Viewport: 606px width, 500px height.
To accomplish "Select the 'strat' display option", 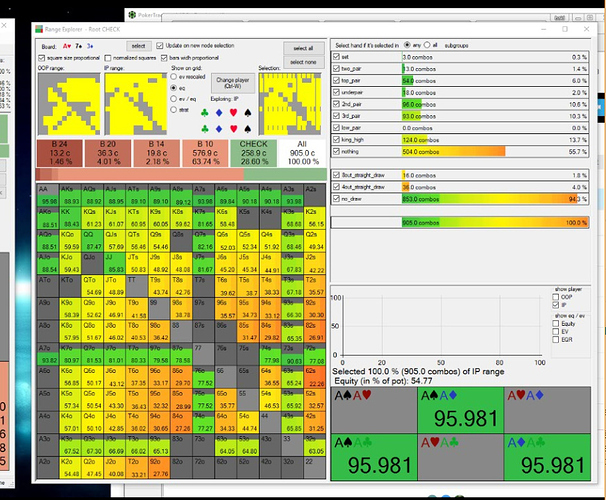I will pos(174,110).
